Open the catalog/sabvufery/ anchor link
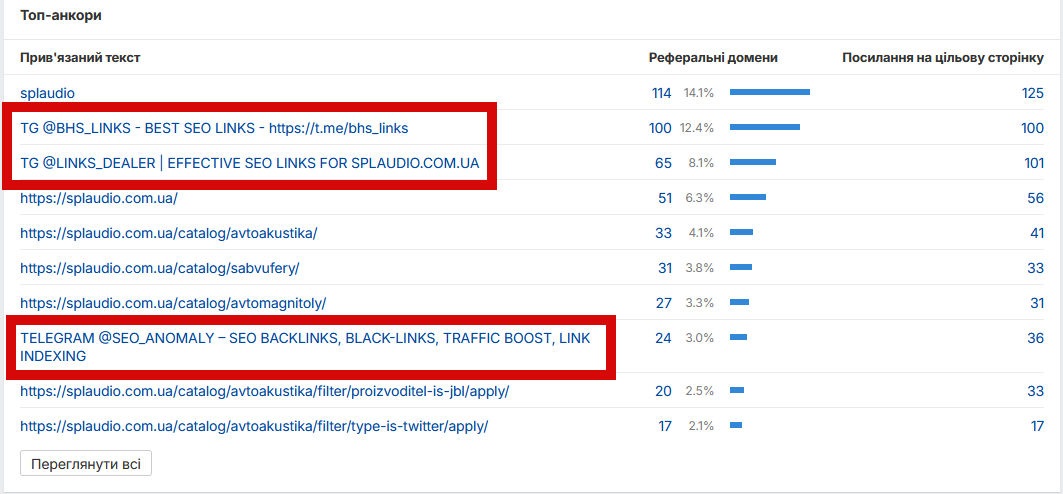The image size is (1063, 494). [159, 268]
